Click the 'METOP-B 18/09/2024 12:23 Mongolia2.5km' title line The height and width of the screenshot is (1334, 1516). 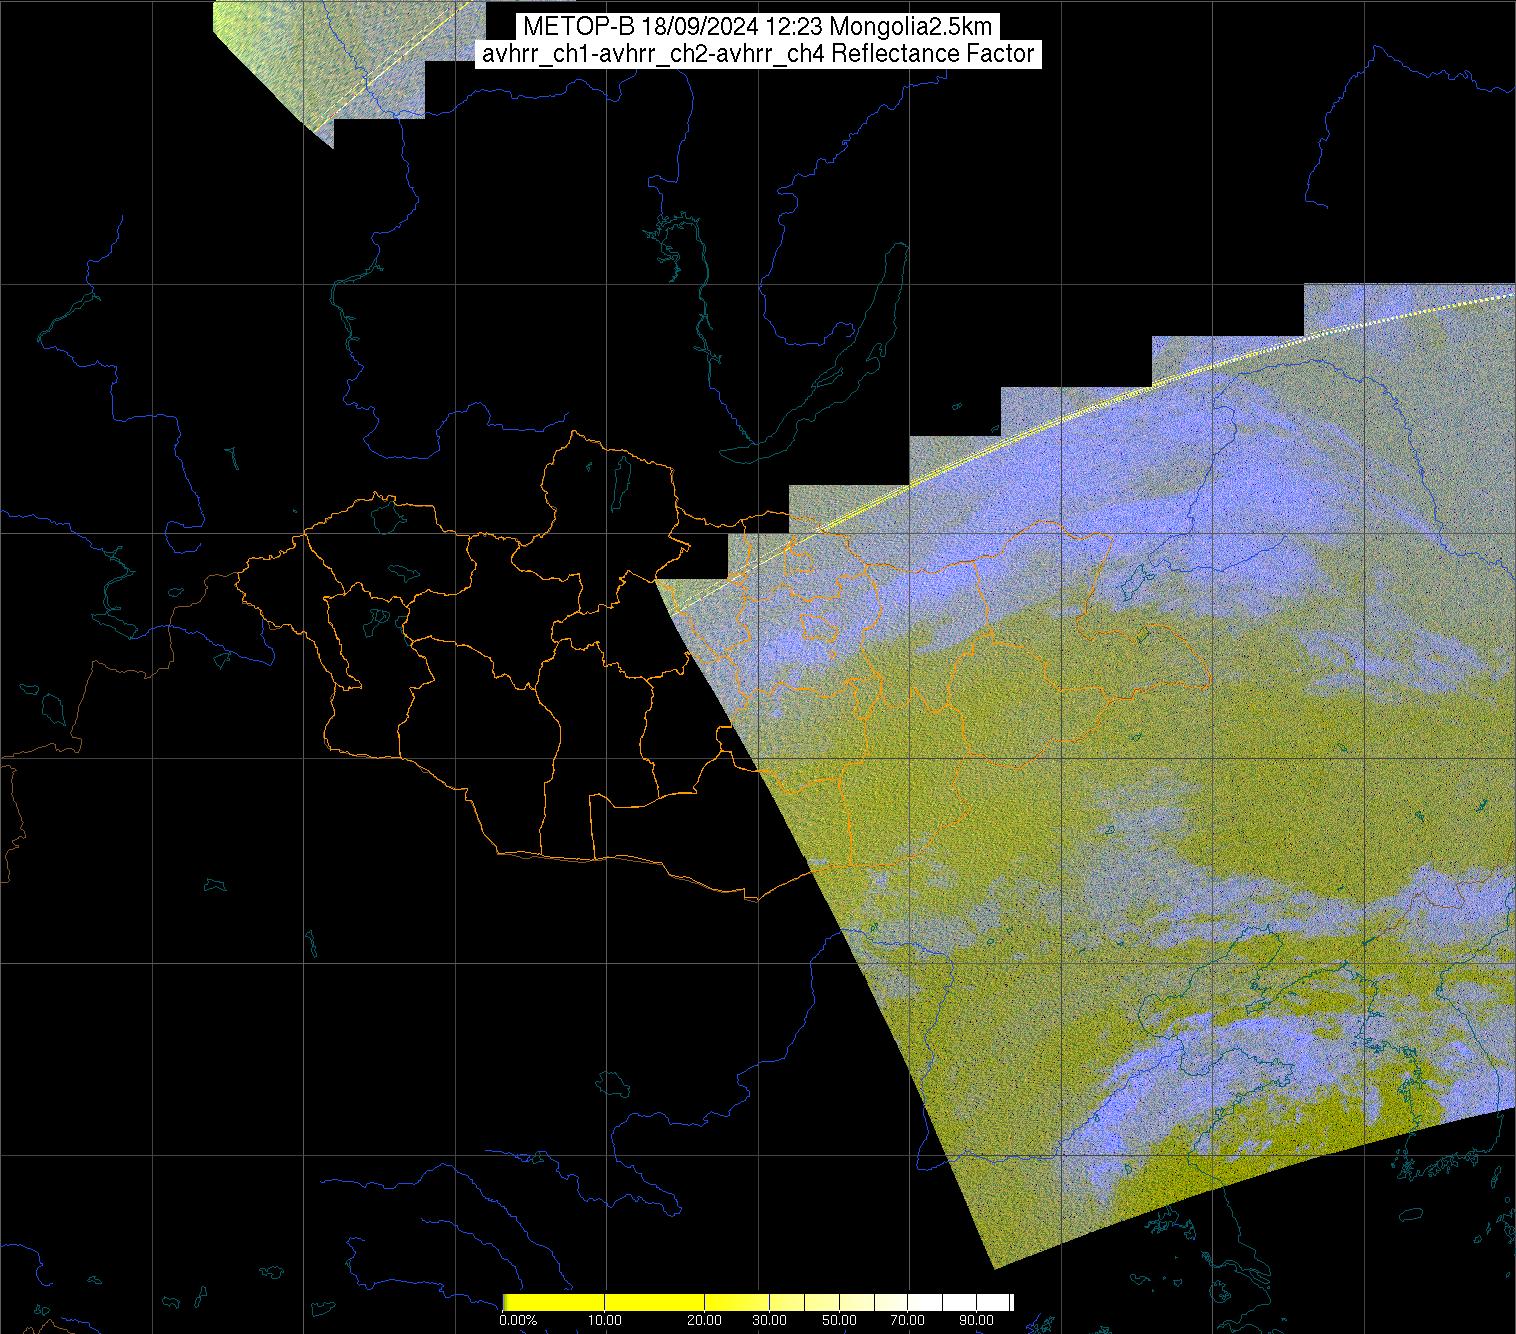[x=758, y=27]
